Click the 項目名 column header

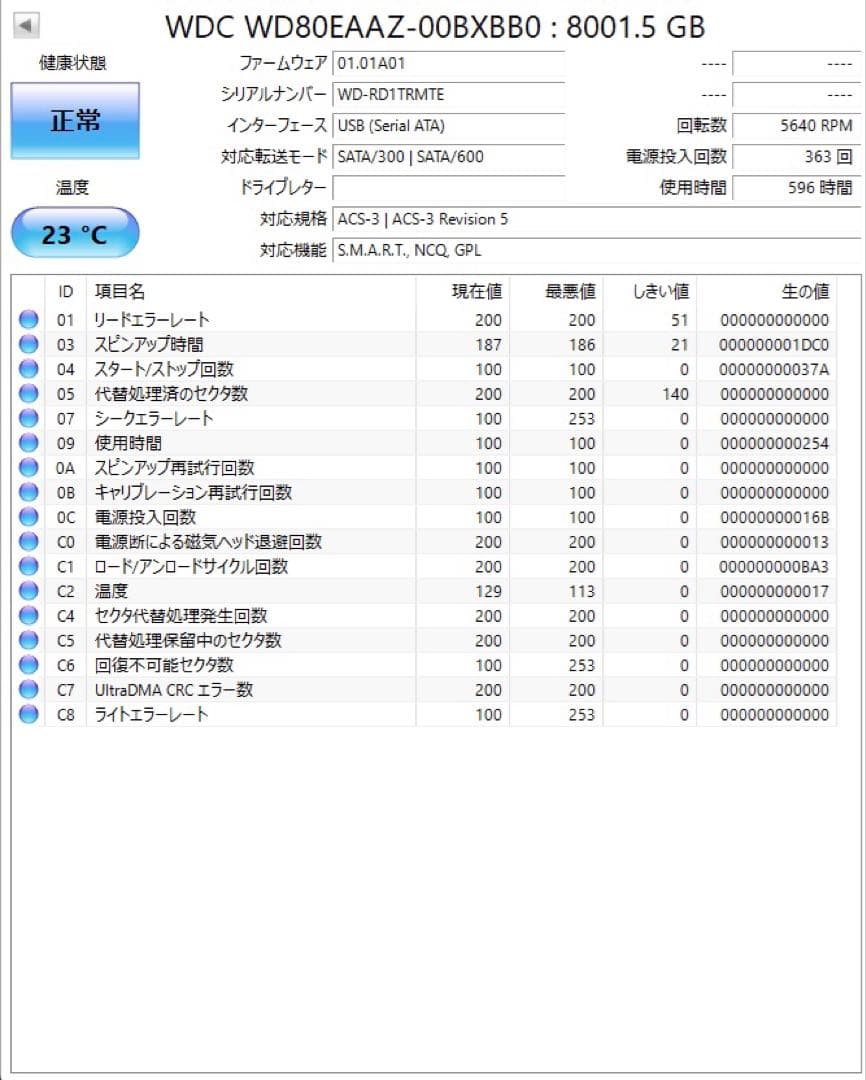coord(251,291)
